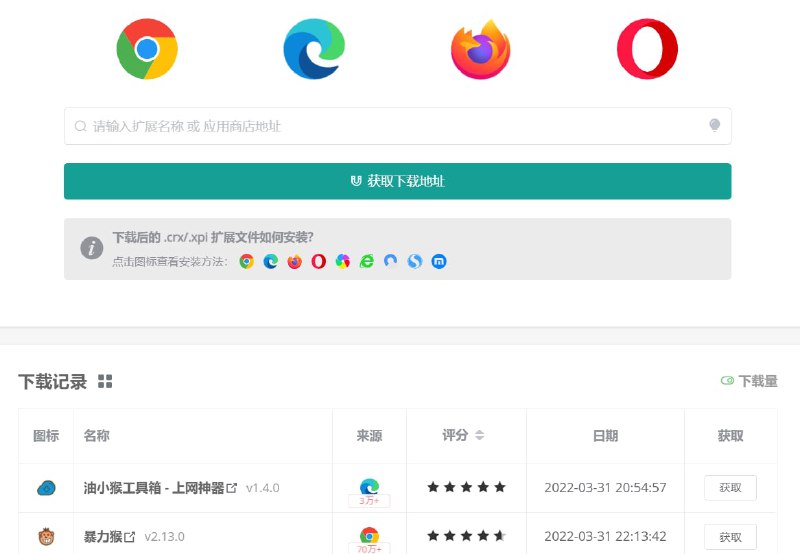Click the 下载记录 heading
Screen dimensions: 800x554
click(53, 382)
